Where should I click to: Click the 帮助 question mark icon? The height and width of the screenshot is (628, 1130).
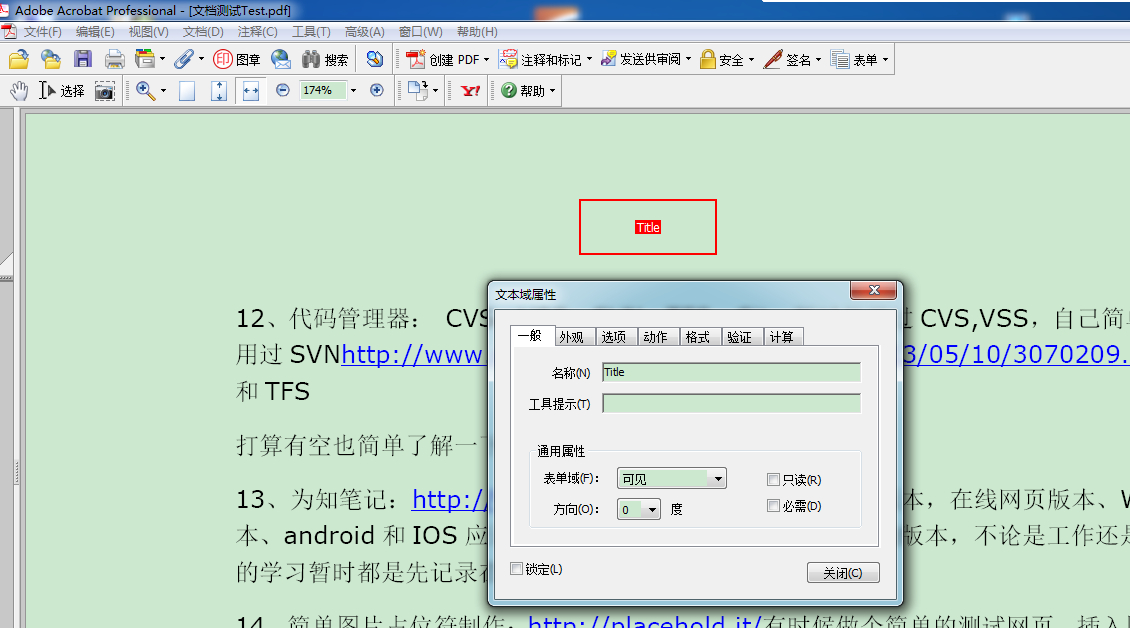509,91
